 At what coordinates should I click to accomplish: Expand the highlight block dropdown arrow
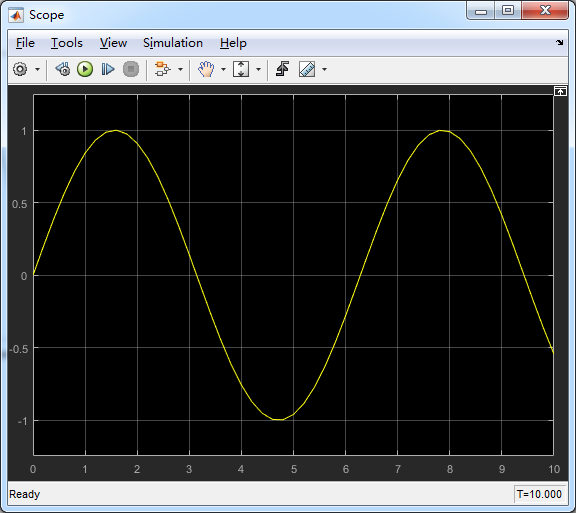(x=180, y=69)
